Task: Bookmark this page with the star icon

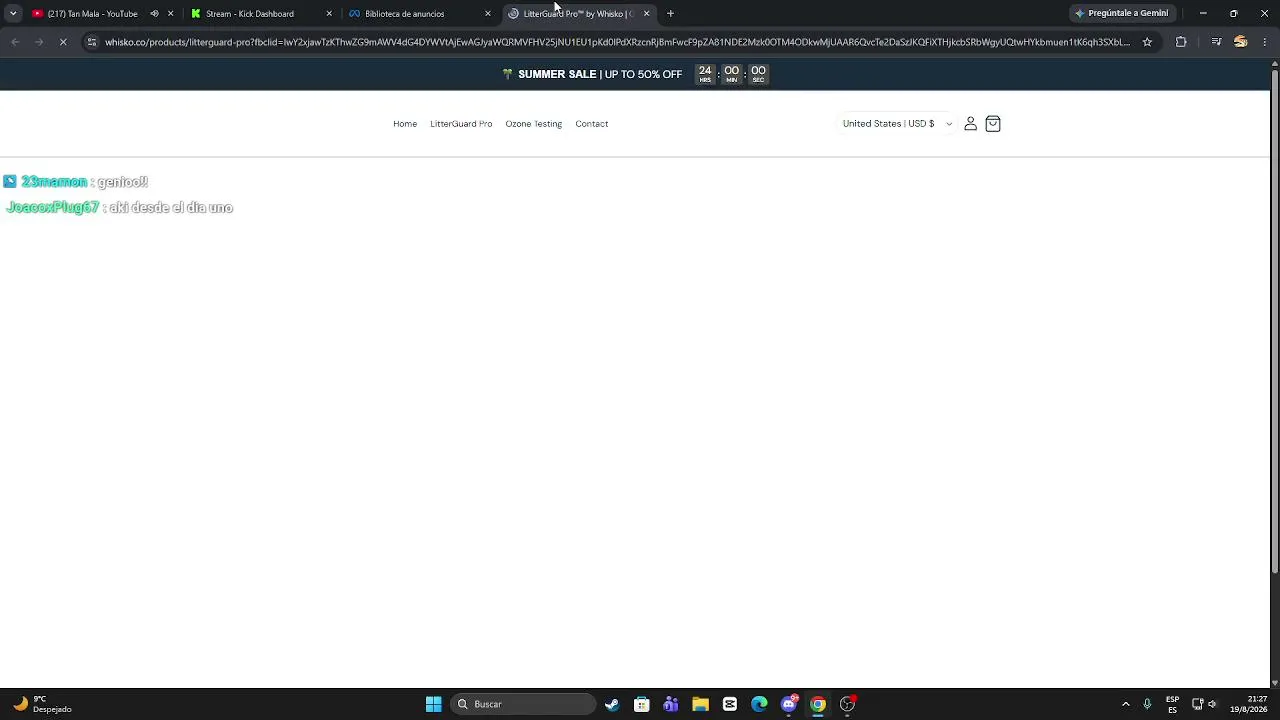Action: pyautogui.click(x=1147, y=42)
